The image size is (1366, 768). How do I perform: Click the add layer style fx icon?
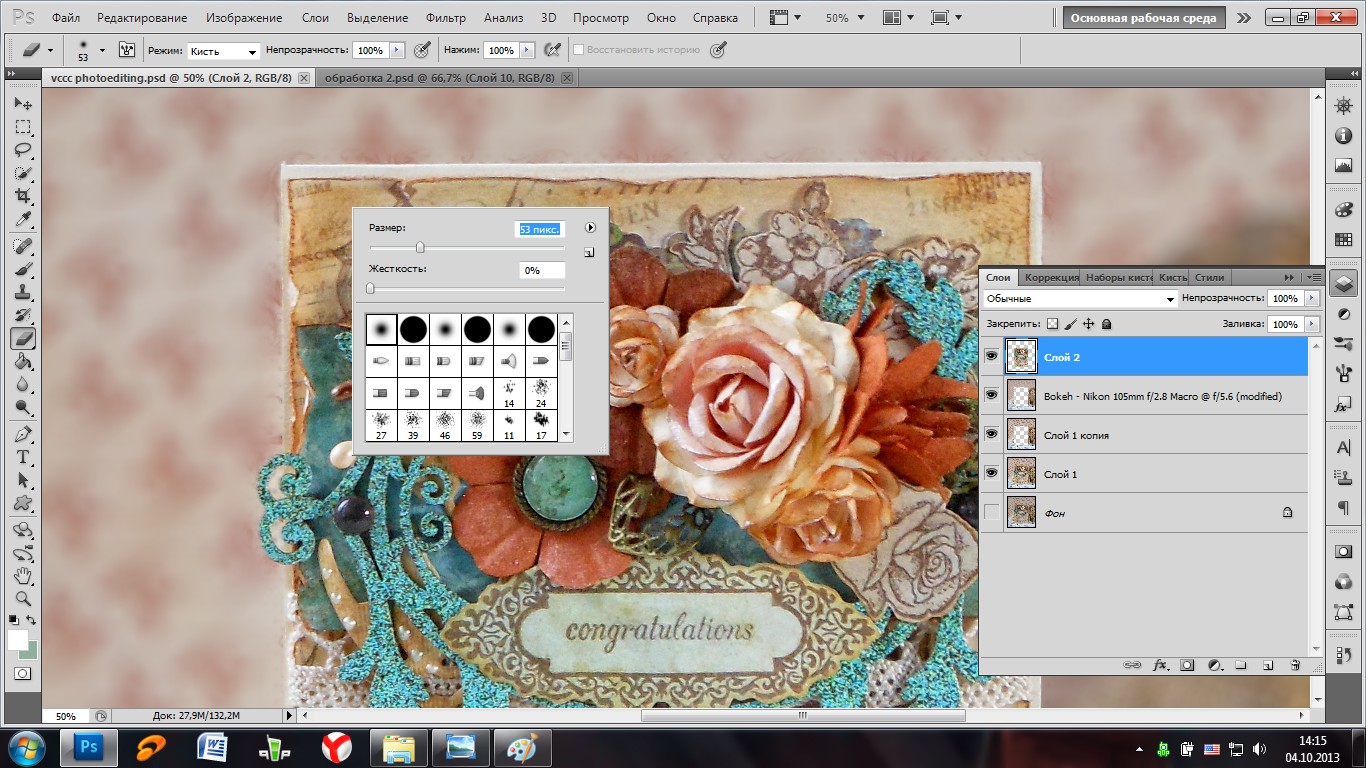coord(1161,664)
